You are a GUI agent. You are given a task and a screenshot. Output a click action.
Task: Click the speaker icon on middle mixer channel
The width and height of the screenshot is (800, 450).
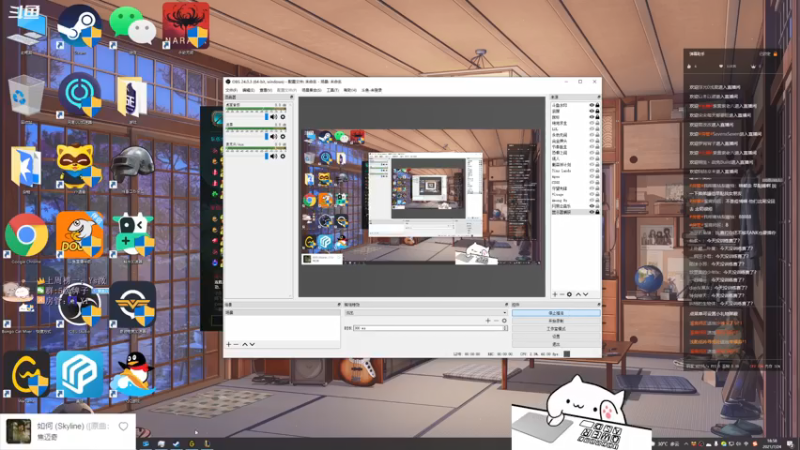point(273,137)
